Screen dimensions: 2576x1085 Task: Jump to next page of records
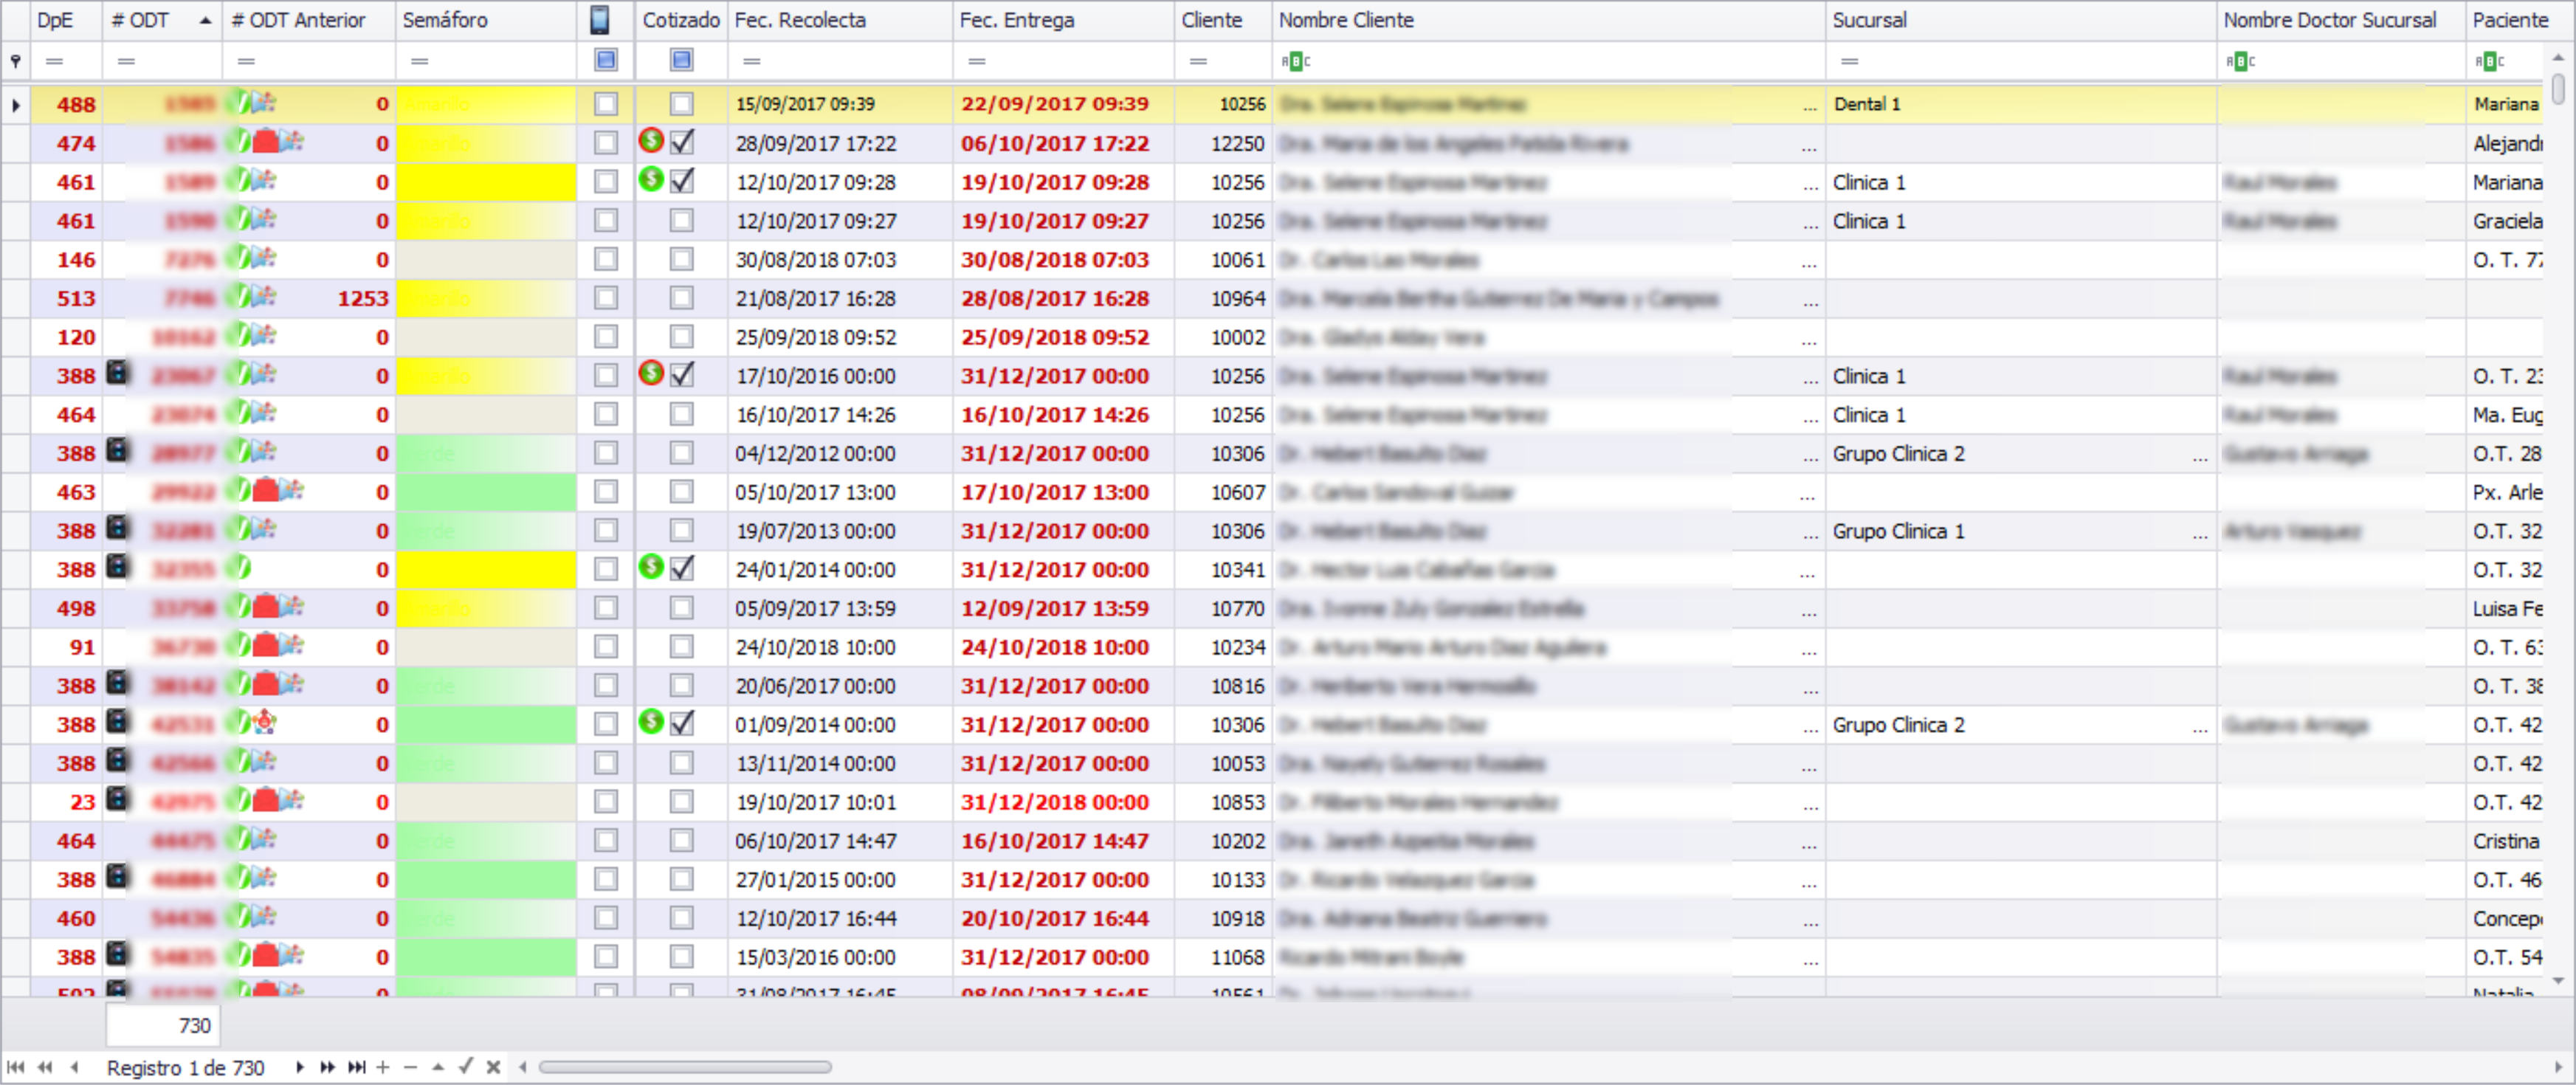[327, 1067]
